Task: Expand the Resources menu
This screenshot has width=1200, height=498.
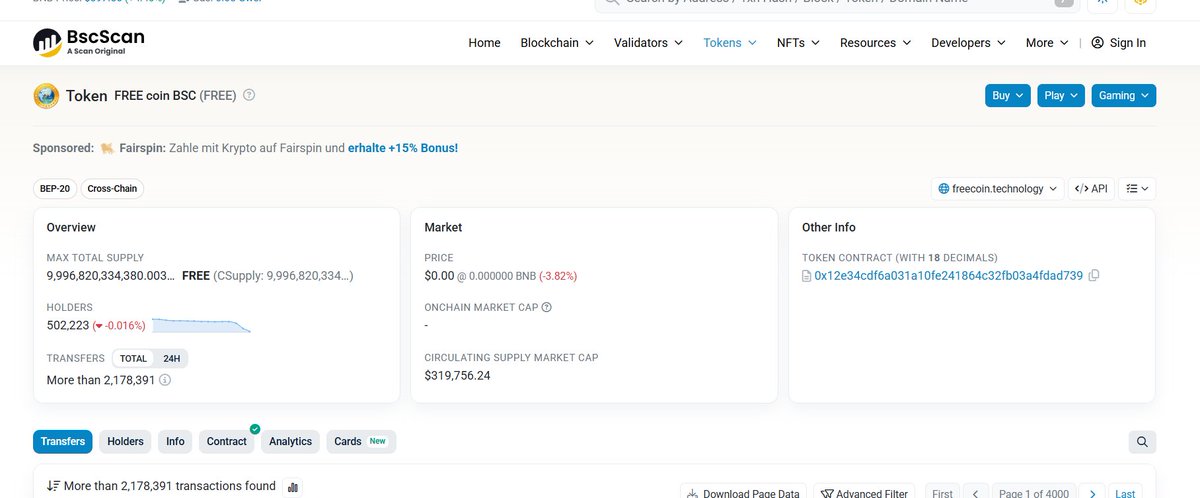Action: 875,43
